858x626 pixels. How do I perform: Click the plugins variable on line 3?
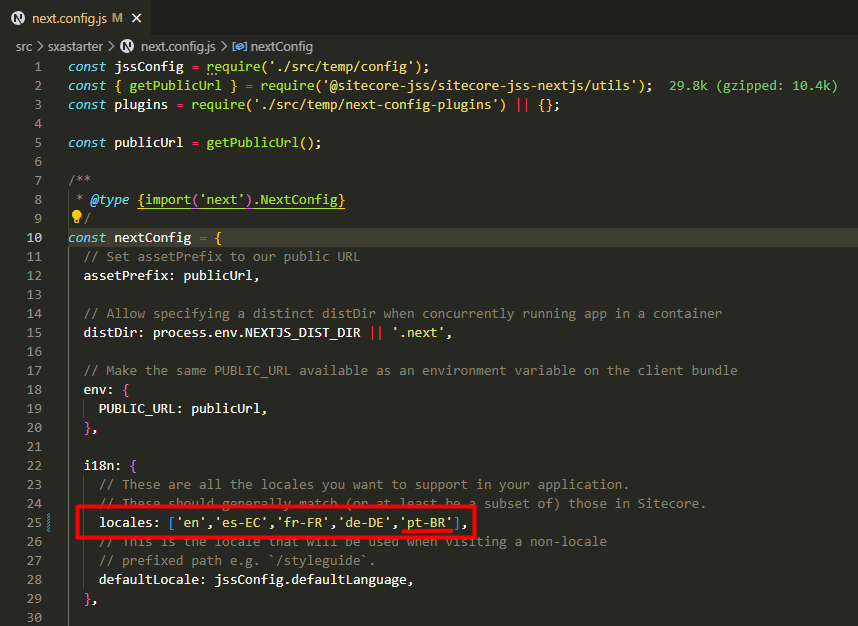[x=141, y=105]
